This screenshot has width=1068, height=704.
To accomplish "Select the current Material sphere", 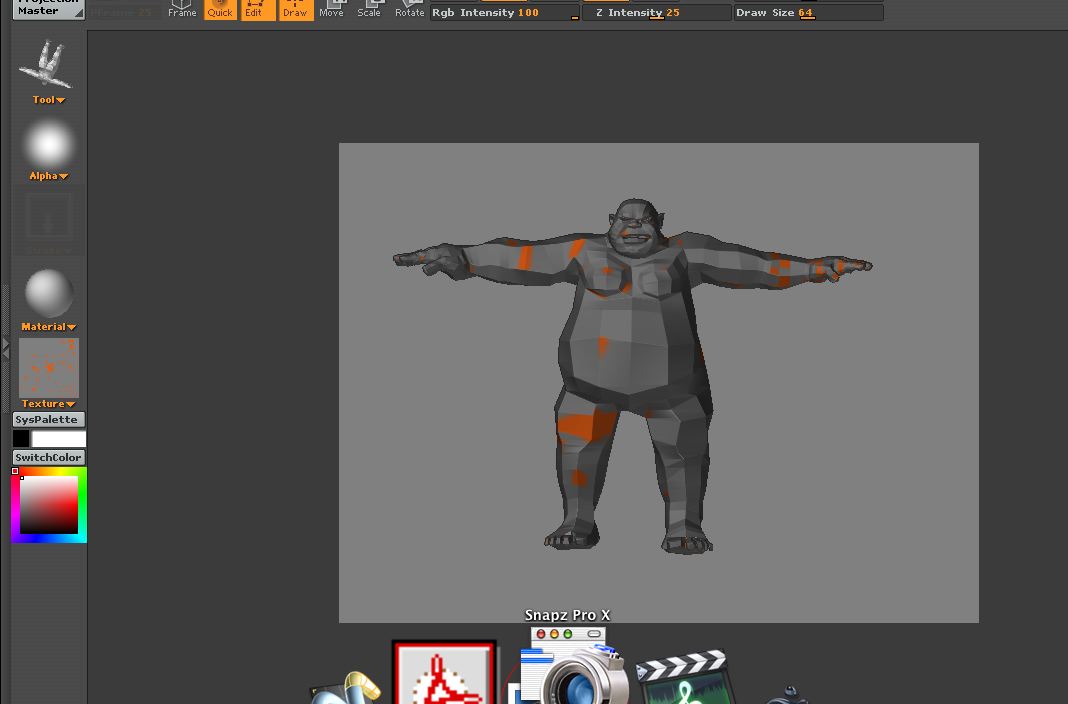I will click(x=47, y=292).
